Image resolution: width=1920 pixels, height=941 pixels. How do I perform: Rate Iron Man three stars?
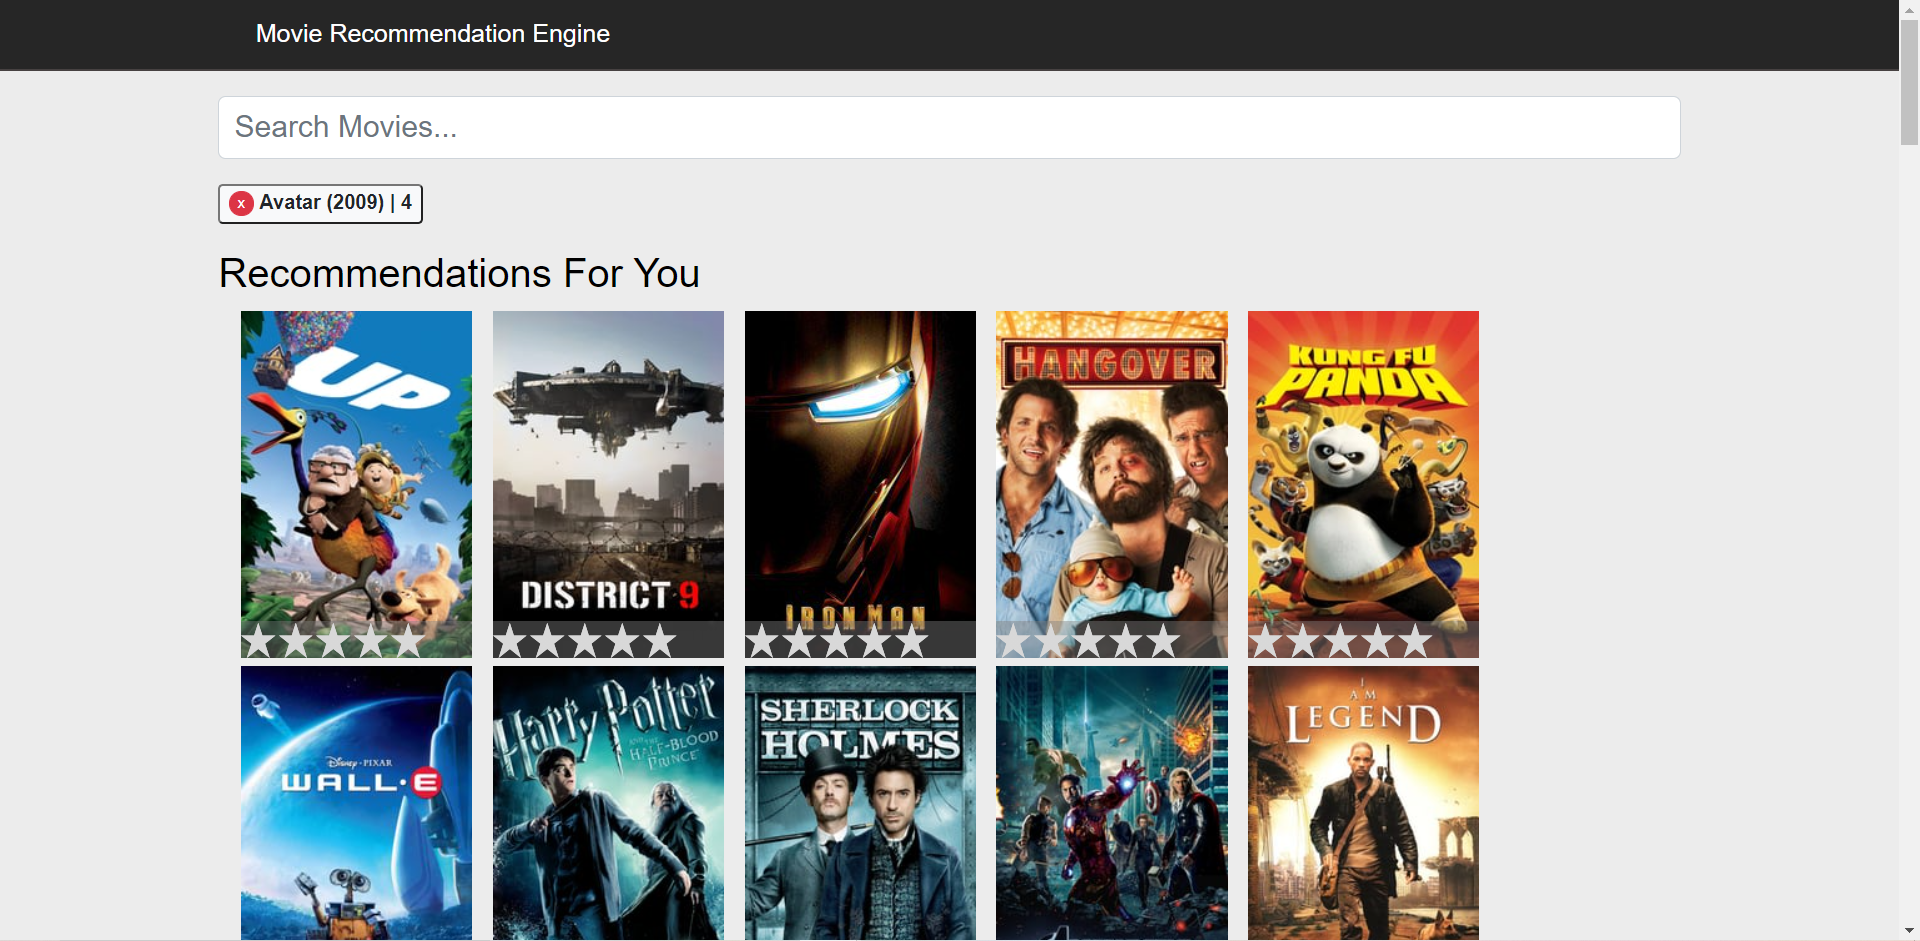point(838,640)
